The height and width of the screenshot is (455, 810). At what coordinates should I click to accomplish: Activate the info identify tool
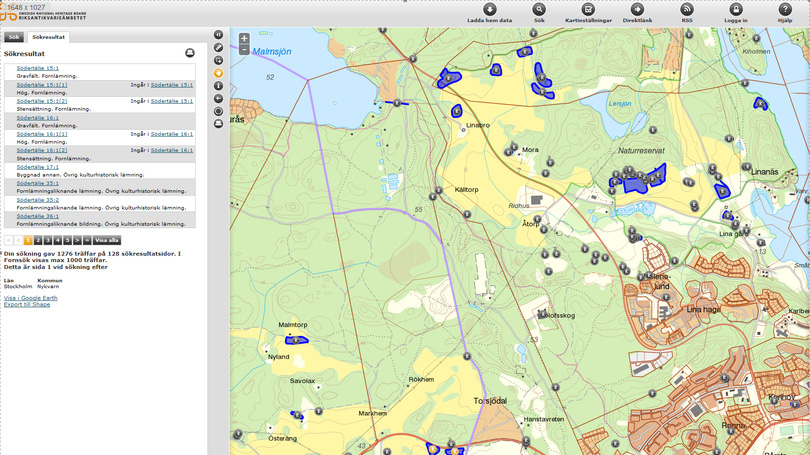219,86
